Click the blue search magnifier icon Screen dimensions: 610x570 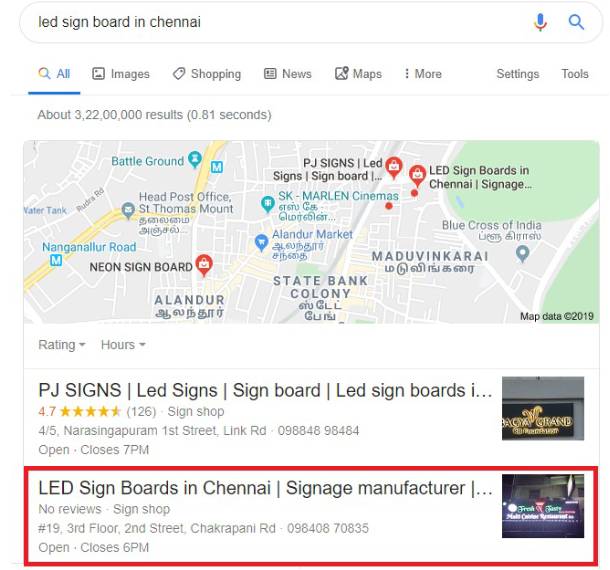point(576,22)
